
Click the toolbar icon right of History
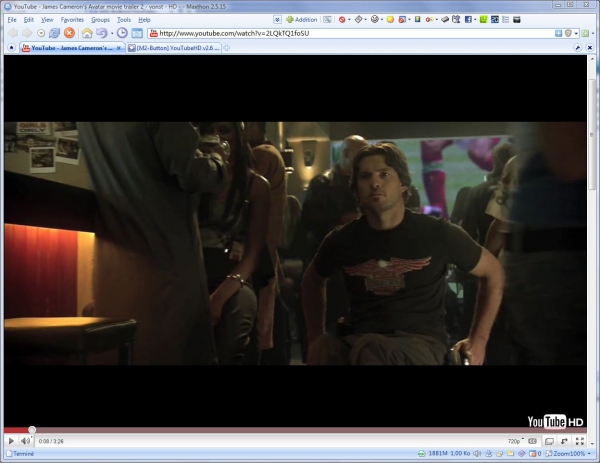(137, 34)
